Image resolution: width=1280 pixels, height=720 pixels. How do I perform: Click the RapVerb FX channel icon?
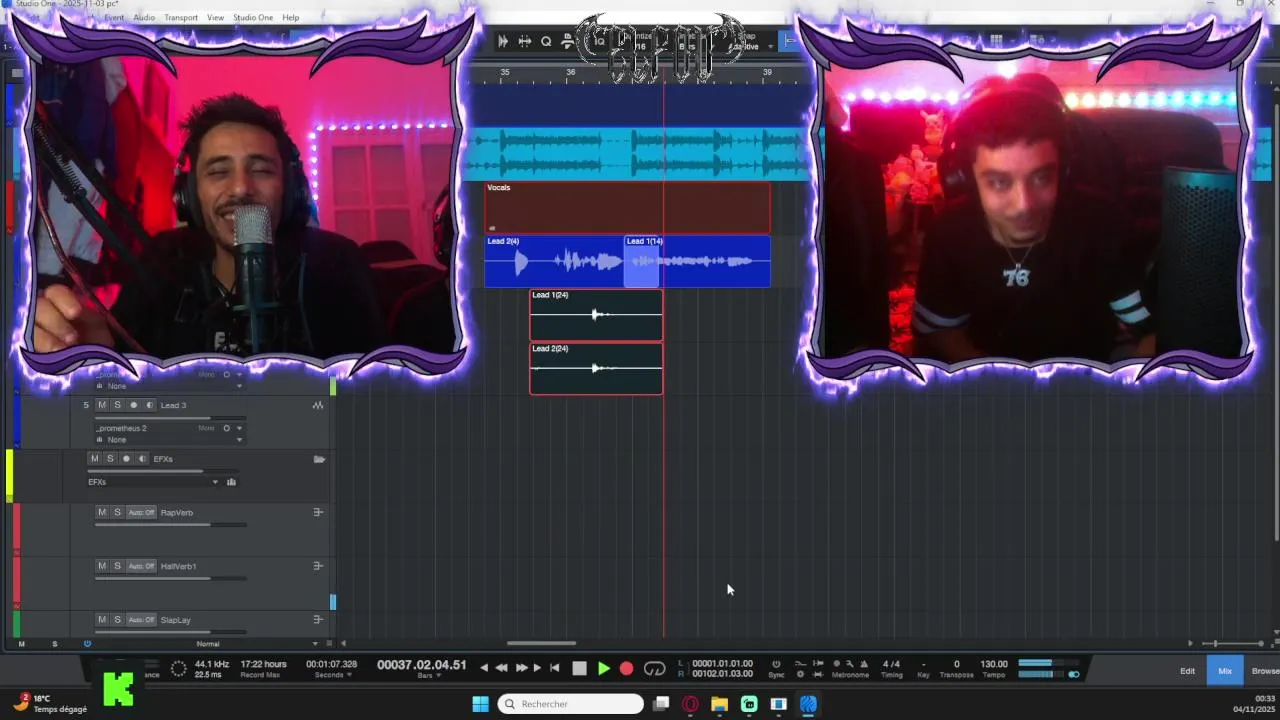point(318,512)
